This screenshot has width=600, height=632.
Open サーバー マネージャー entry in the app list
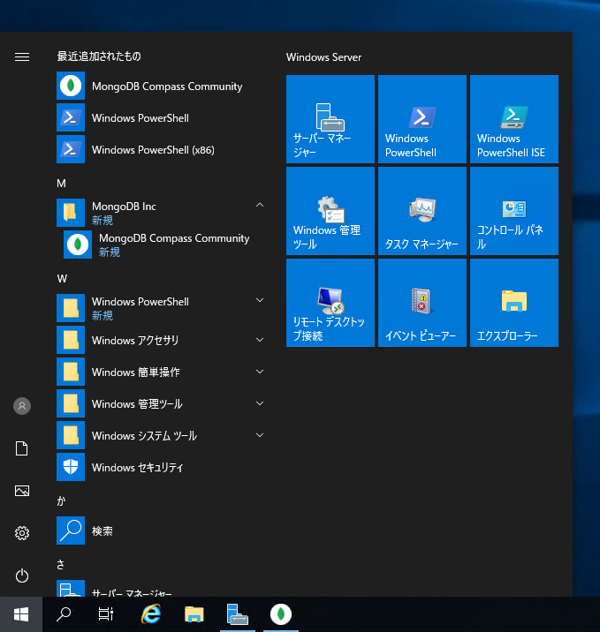point(161,589)
